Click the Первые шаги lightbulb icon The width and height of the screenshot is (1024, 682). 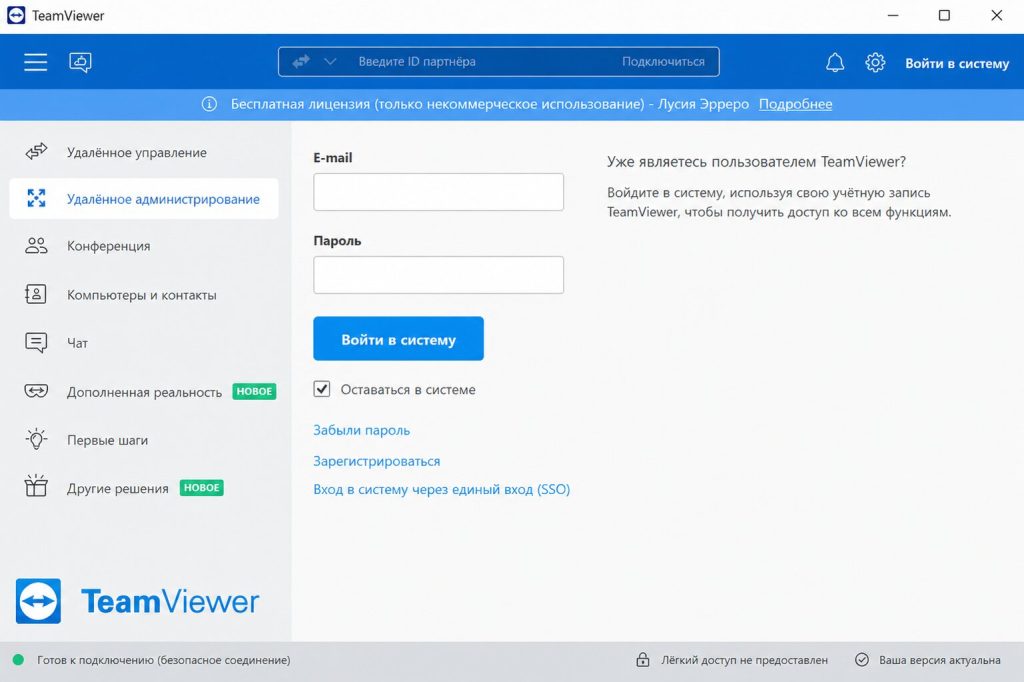pyautogui.click(x=36, y=439)
